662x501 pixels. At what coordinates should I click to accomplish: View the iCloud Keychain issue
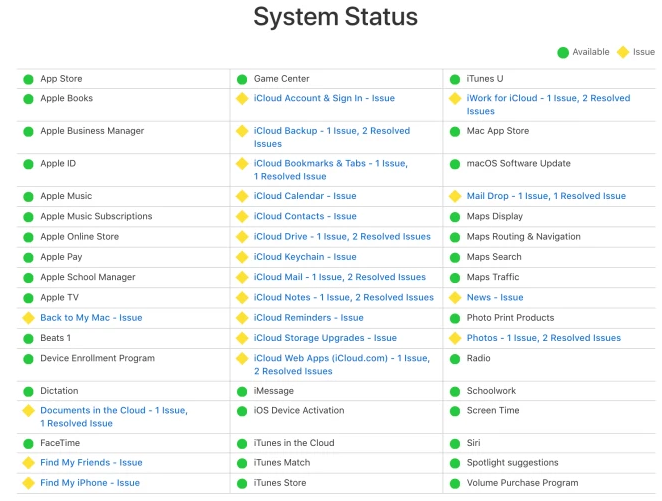[305, 257]
